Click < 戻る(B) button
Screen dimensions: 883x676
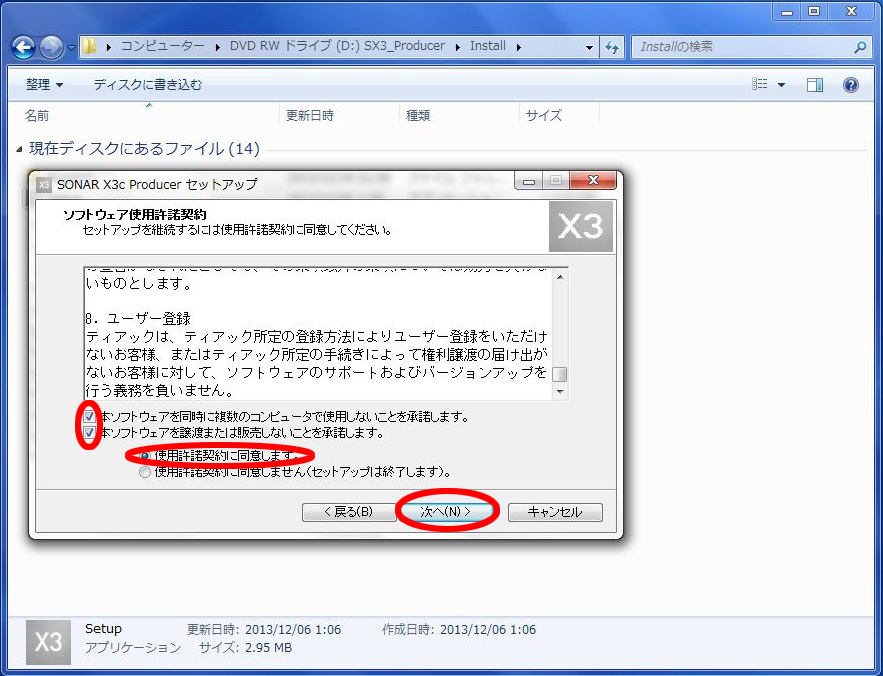(x=349, y=512)
